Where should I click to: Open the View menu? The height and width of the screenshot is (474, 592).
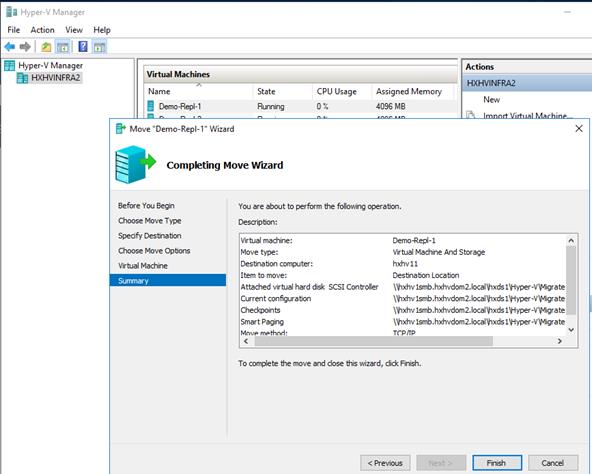[74, 30]
